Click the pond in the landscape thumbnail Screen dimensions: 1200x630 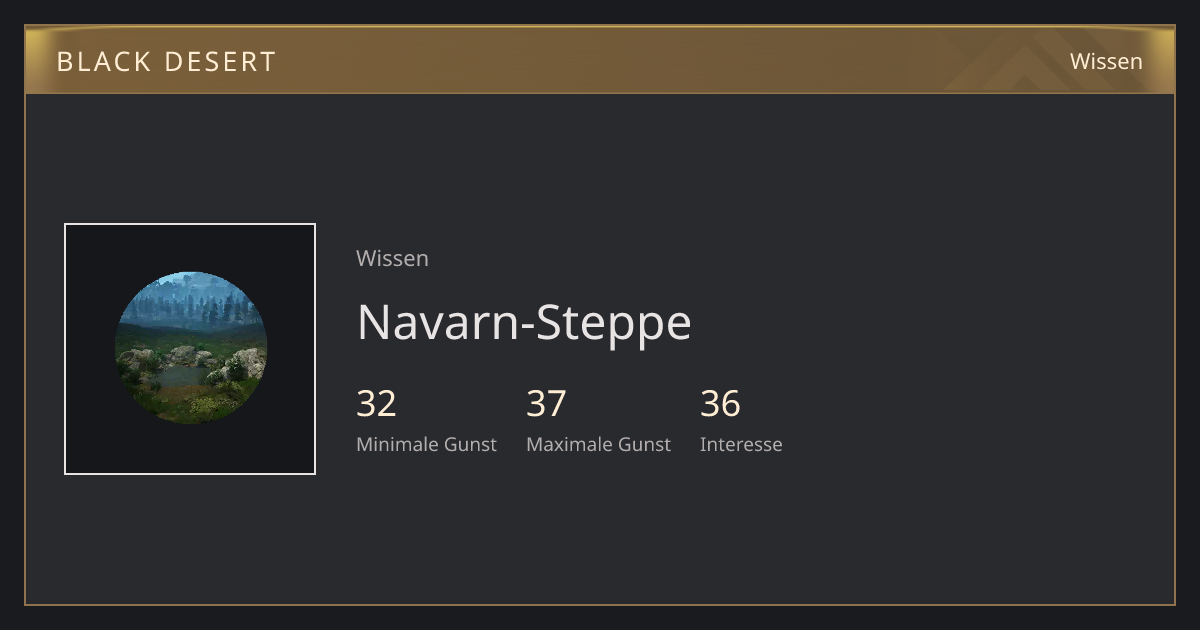coord(178,377)
